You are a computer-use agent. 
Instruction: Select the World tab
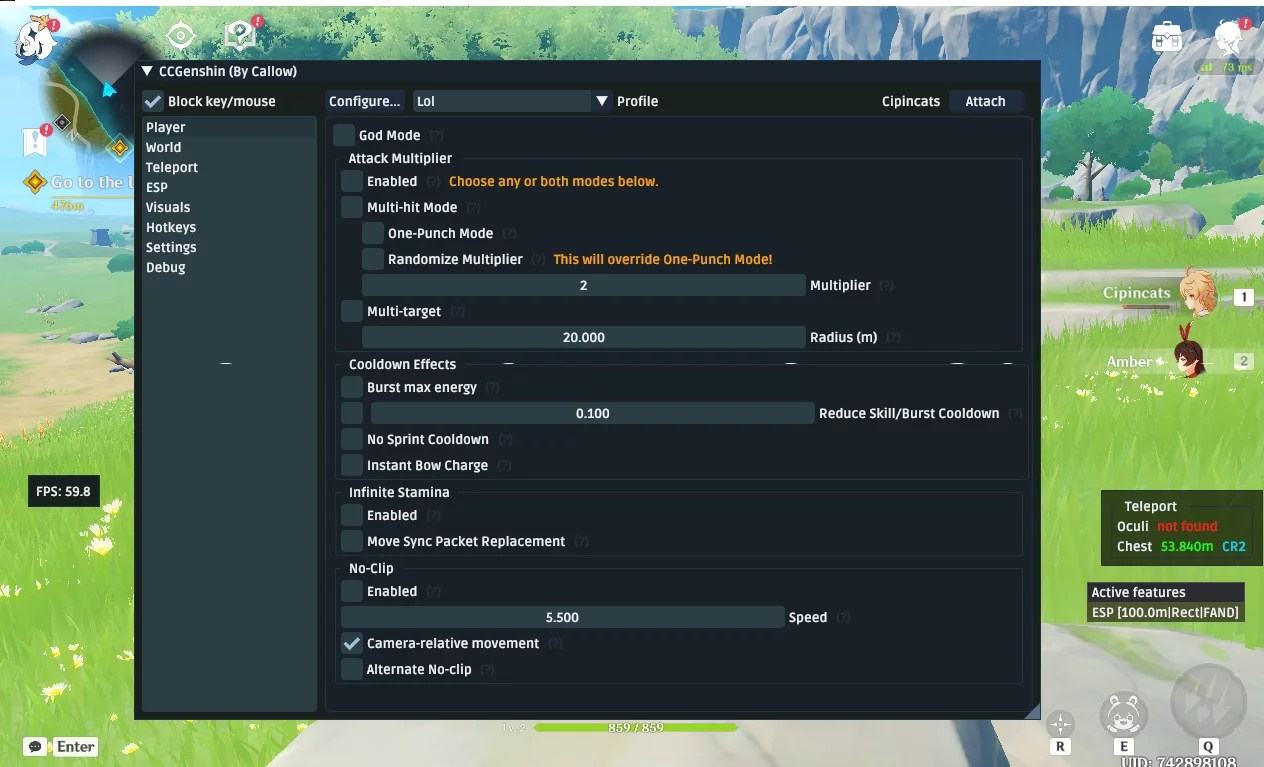pyautogui.click(x=229, y=147)
